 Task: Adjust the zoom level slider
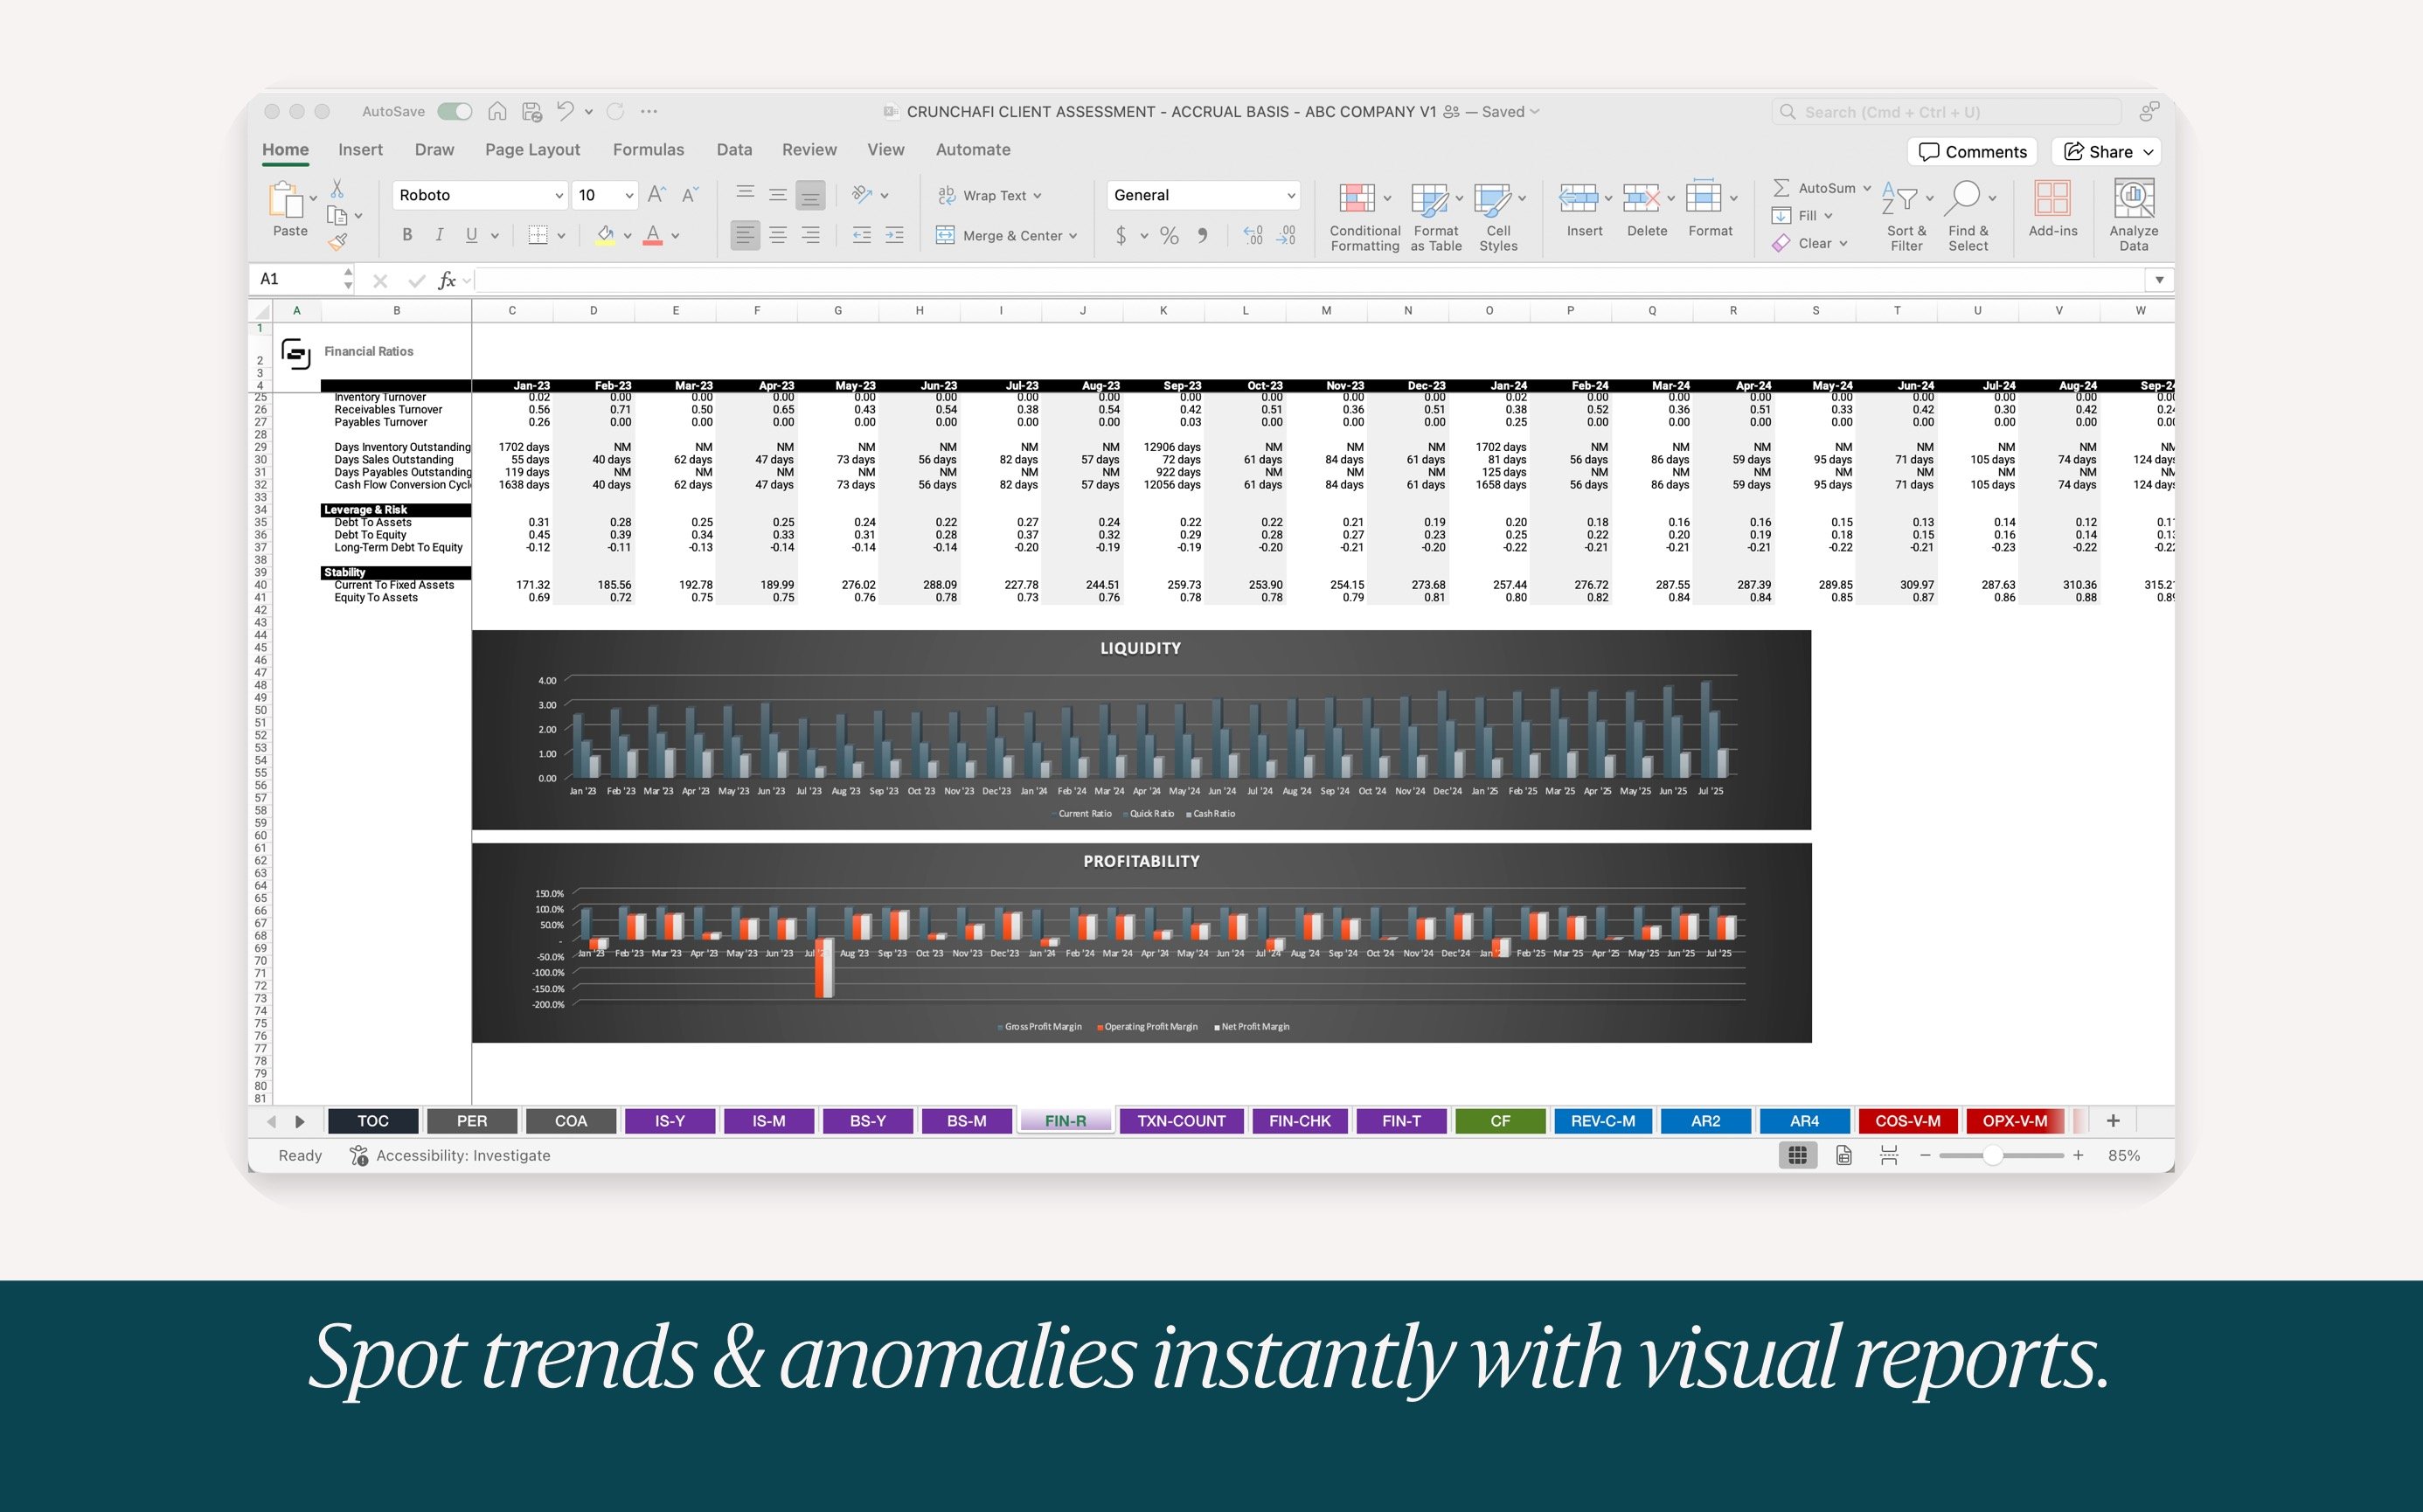1992,1155
